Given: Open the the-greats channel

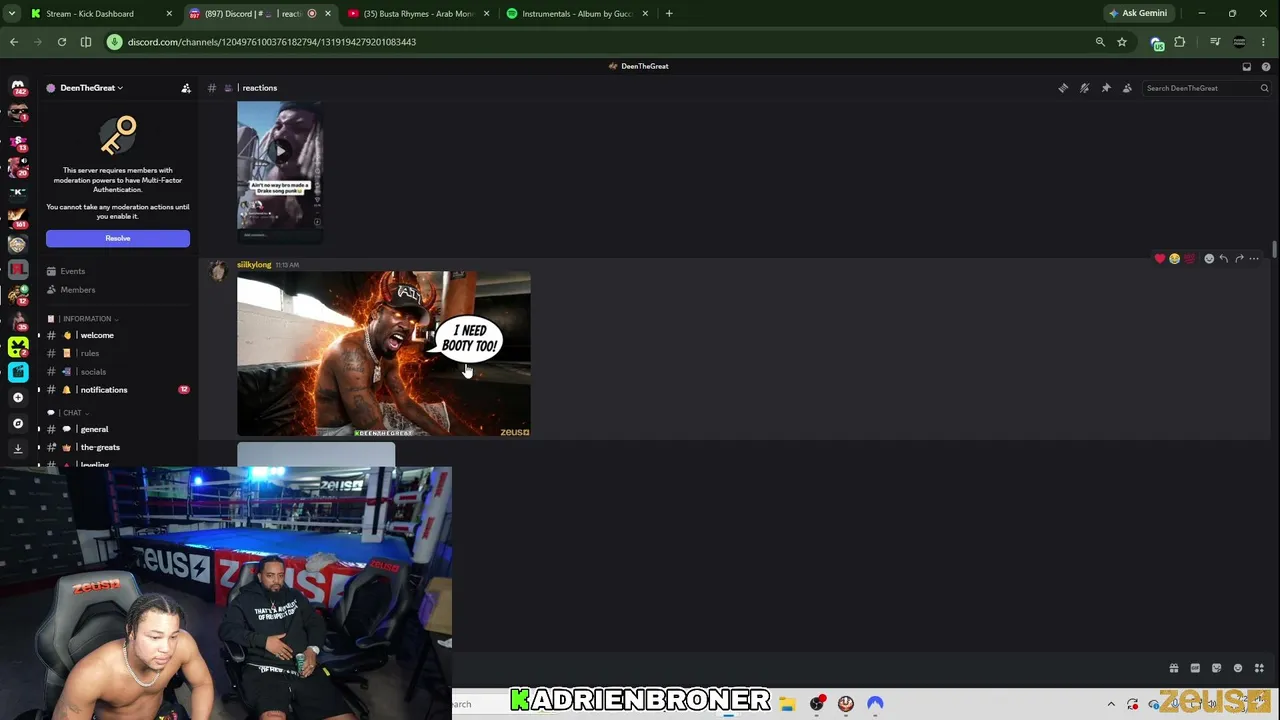Looking at the screenshot, I should [x=100, y=447].
